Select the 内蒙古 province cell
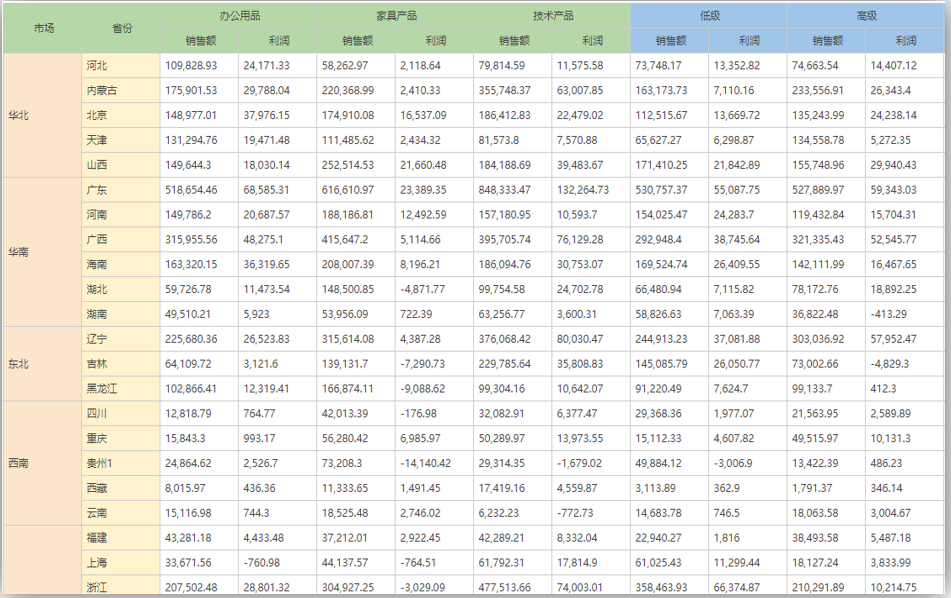Viewport: 951px width, 598px height. [x=101, y=90]
